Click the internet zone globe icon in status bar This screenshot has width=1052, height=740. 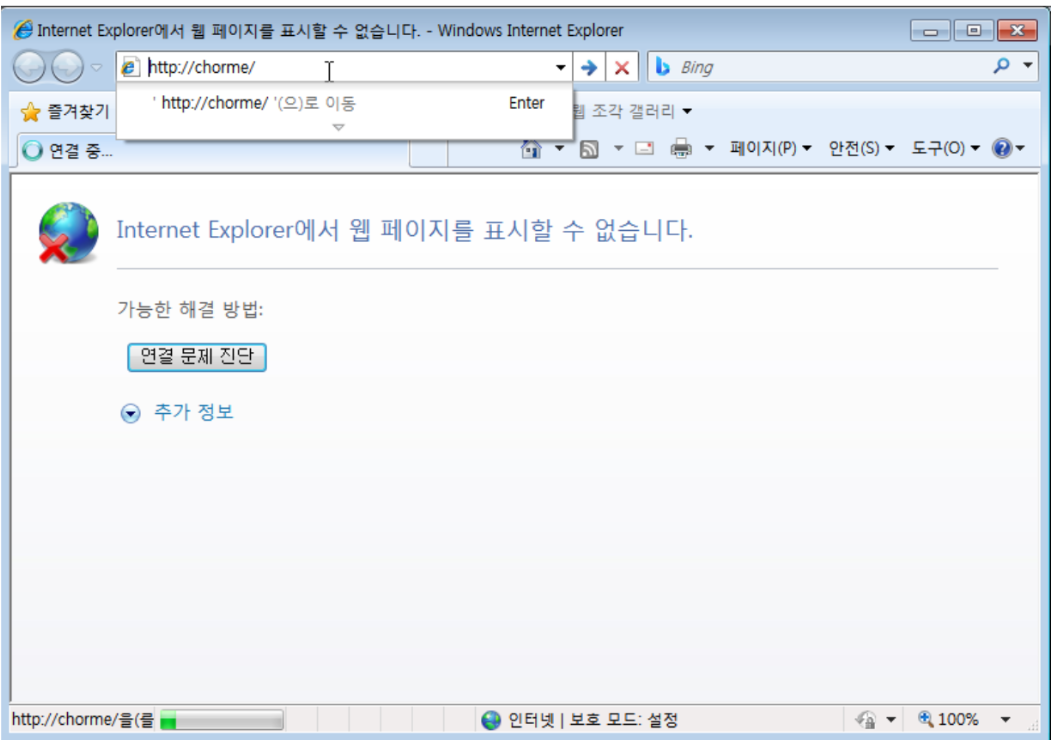(491, 721)
